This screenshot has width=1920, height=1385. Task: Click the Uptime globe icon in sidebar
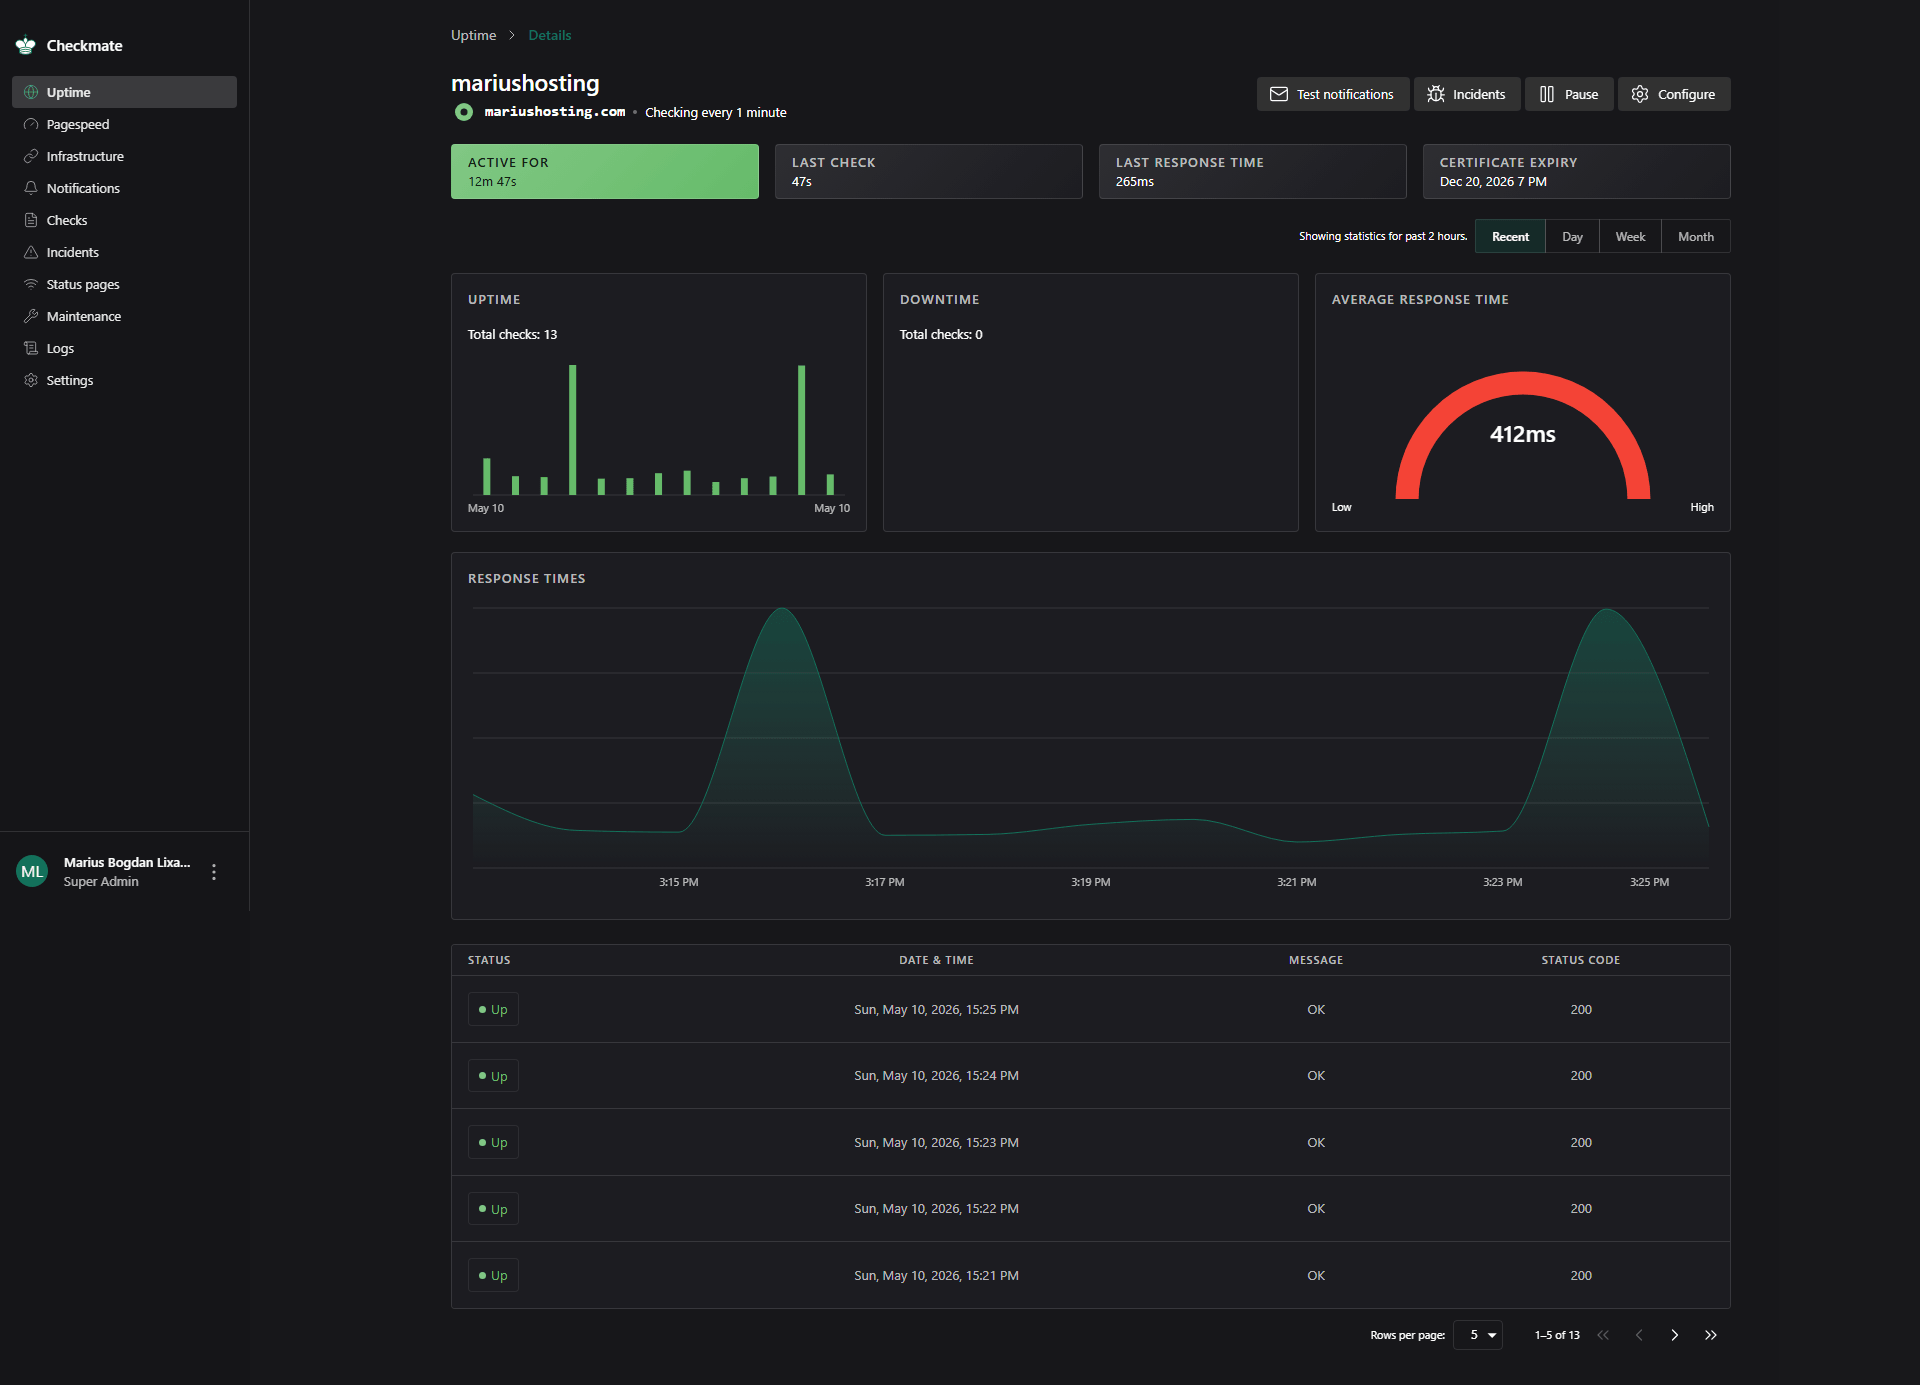[31, 92]
